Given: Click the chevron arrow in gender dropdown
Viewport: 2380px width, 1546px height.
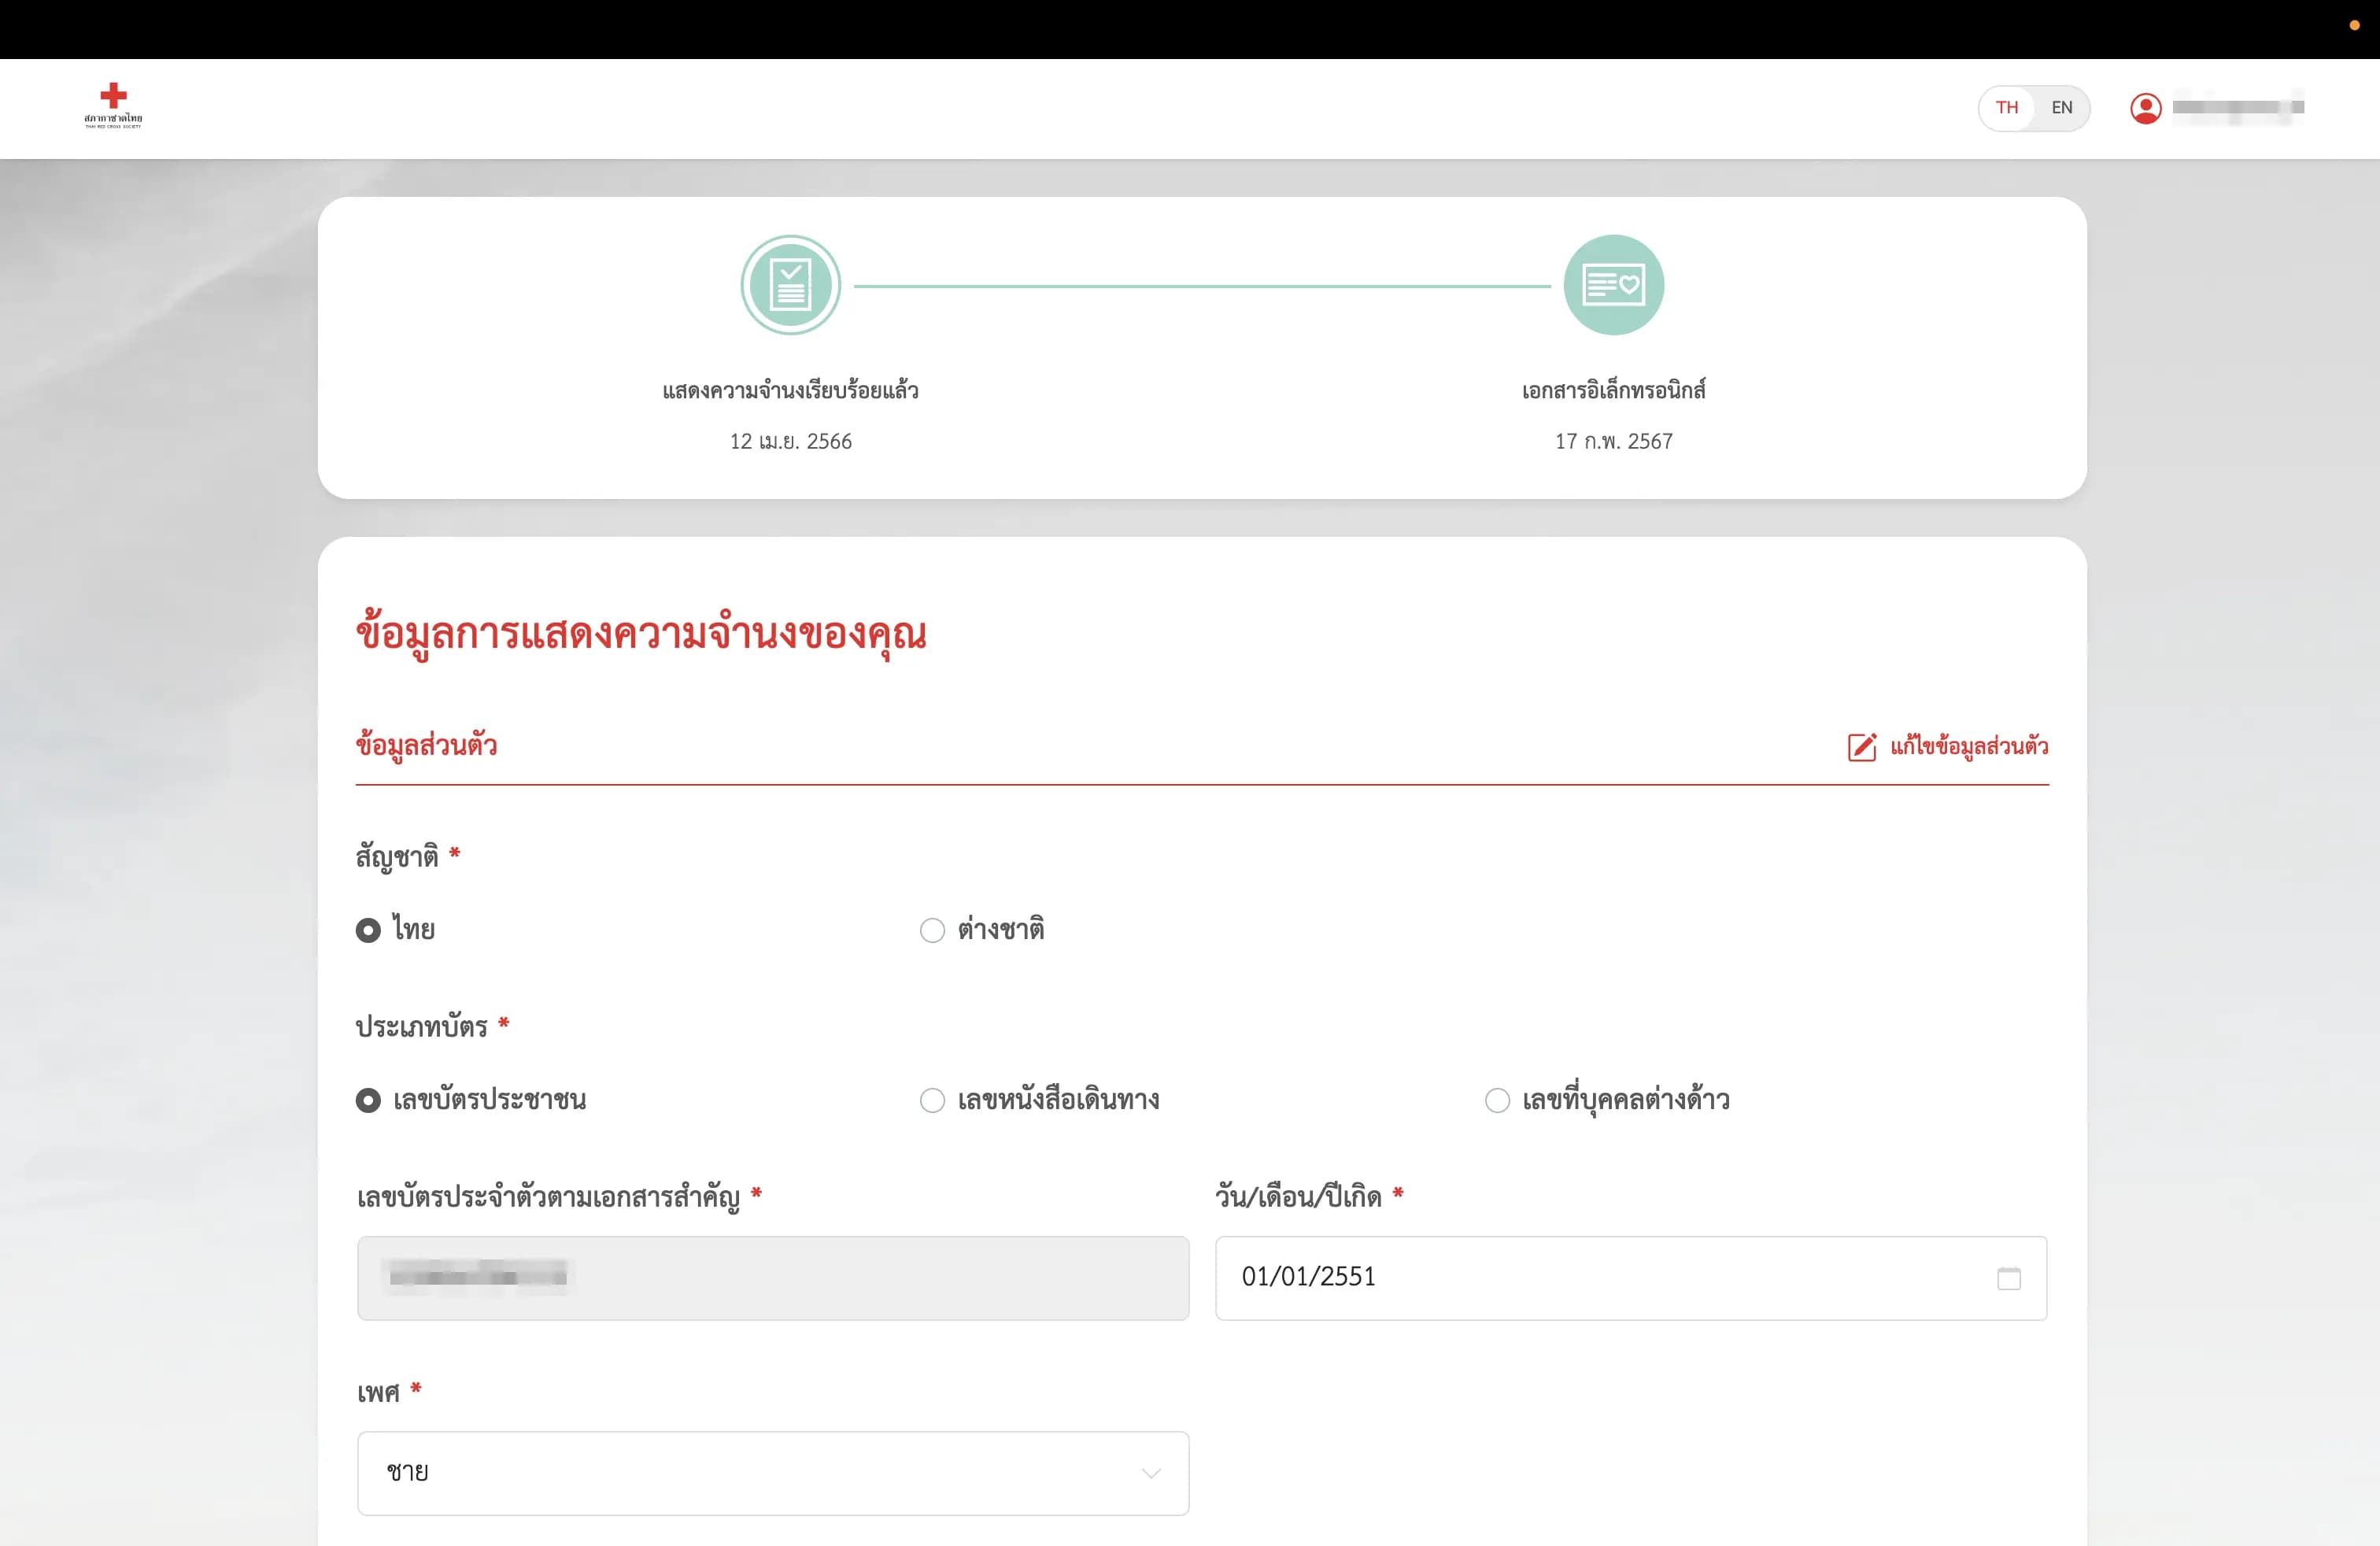Looking at the screenshot, I should (x=1151, y=1473).
